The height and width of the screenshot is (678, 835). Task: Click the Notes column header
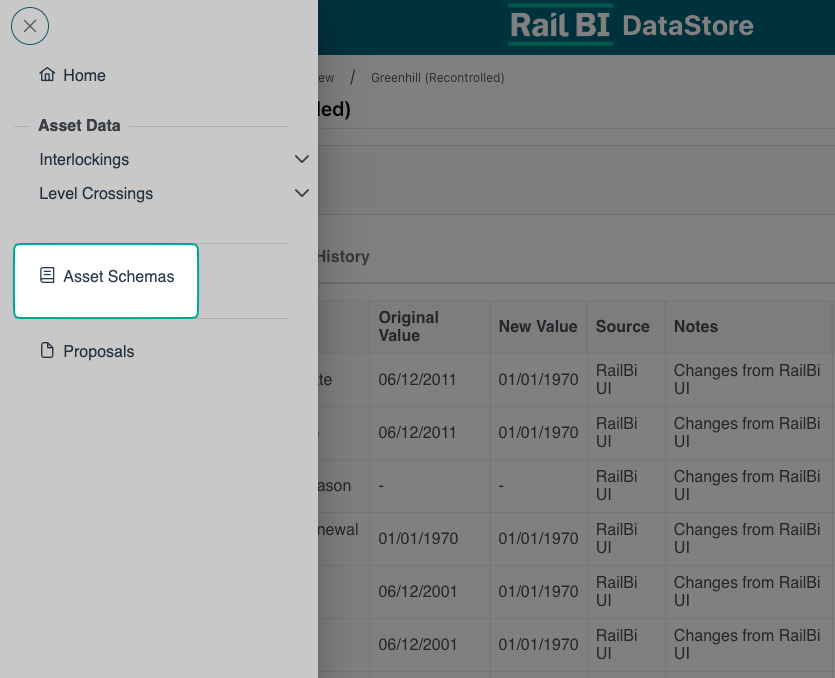click(x=695, y=326)
